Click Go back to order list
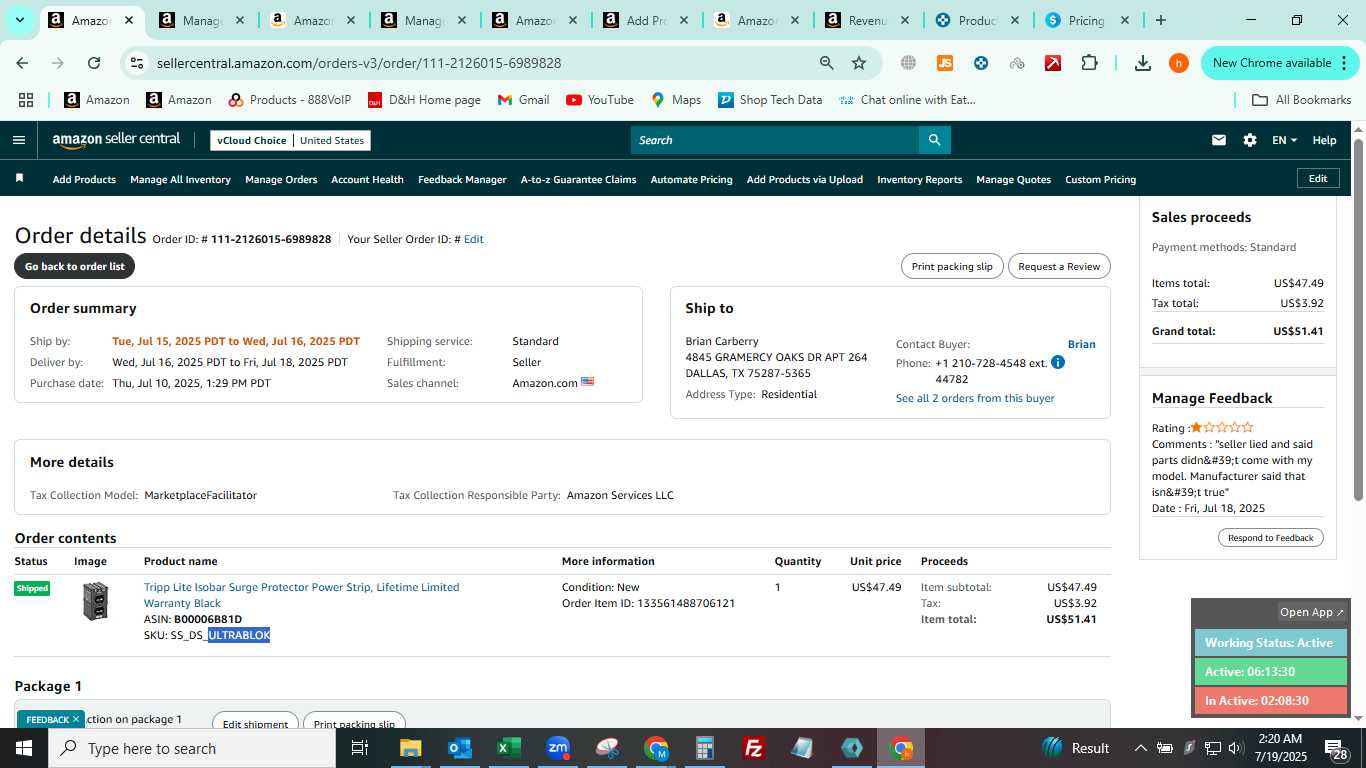Image resolution: width=1366 pixels, height=768 pixels. (x=75, y=266)
